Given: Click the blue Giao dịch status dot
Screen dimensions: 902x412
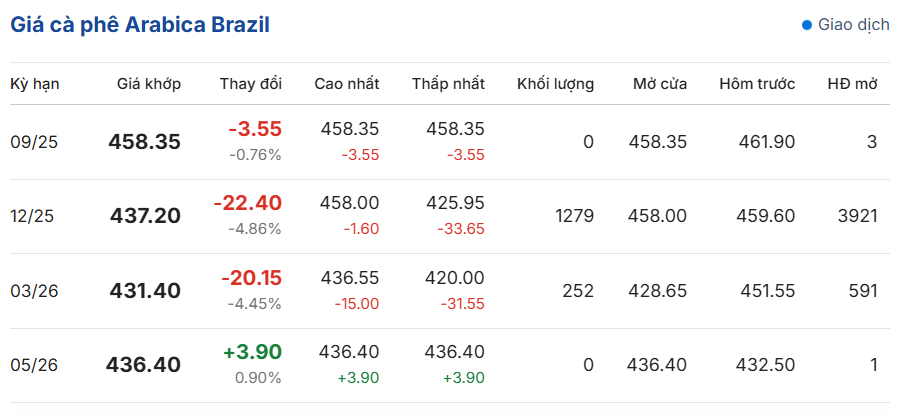Looking at the screenshot, I should pyautogui.click(x=807, y=25).
